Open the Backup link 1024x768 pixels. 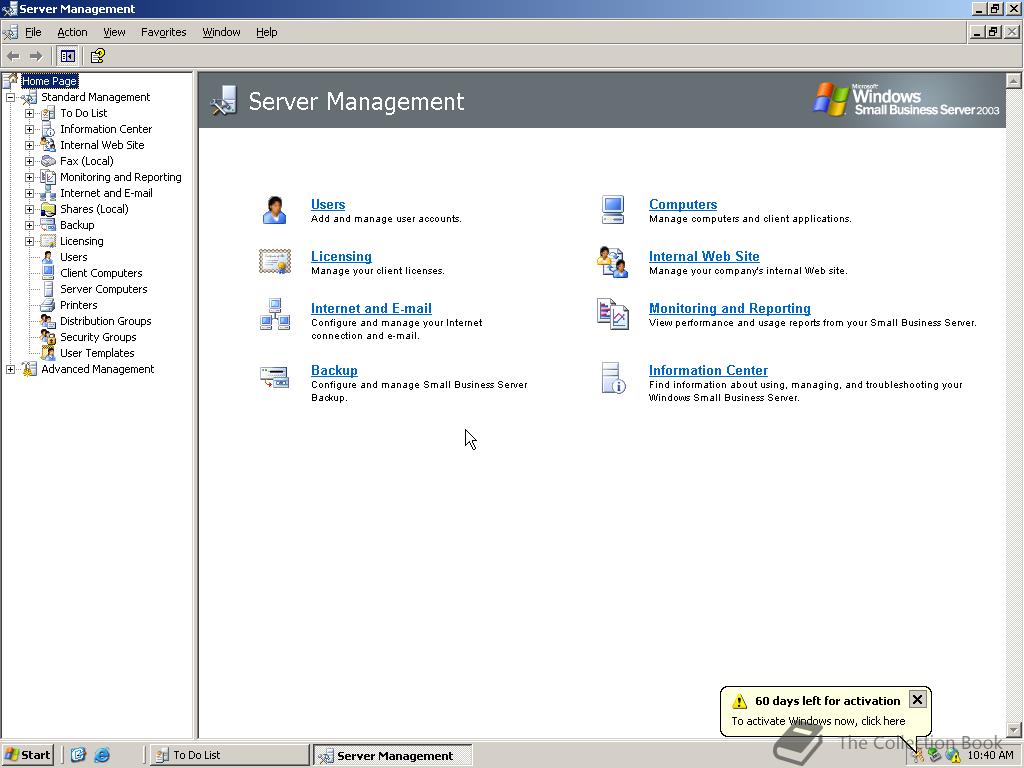tap(334, 370)
